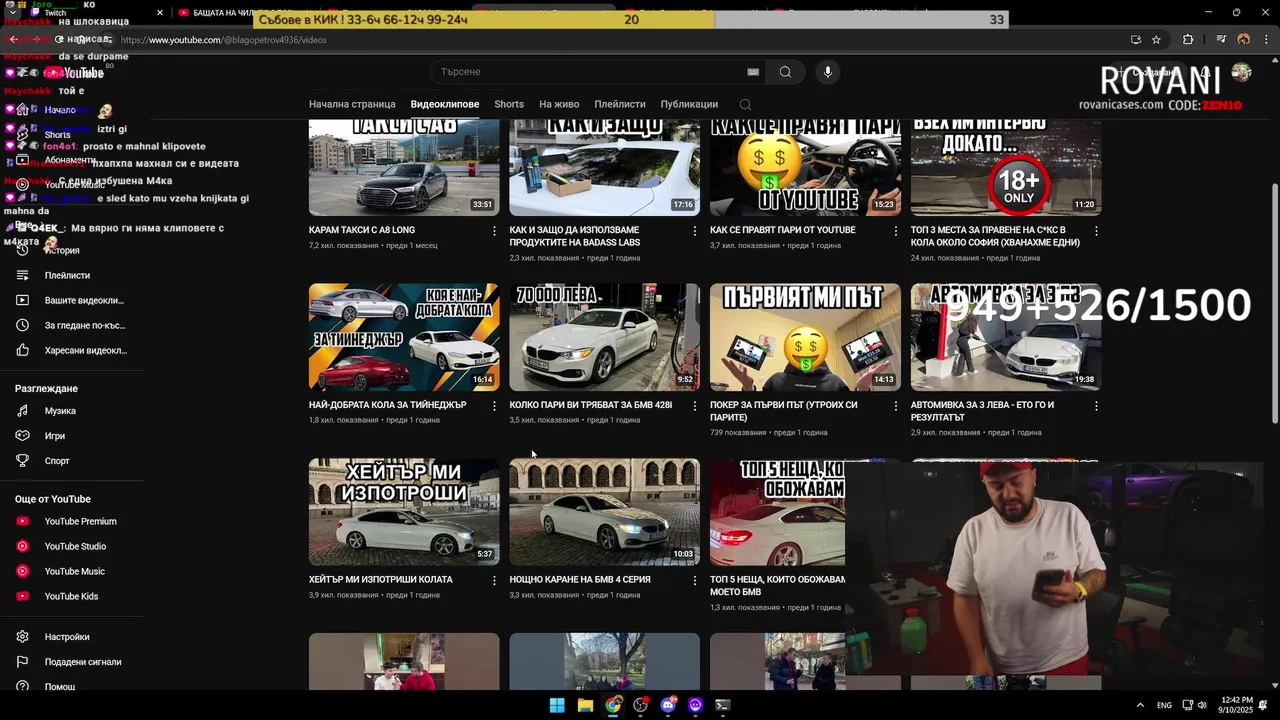Viewport: 1280px width, 720px height.
Task: Open File Explorer from taskbar
Action: (585, 705)
